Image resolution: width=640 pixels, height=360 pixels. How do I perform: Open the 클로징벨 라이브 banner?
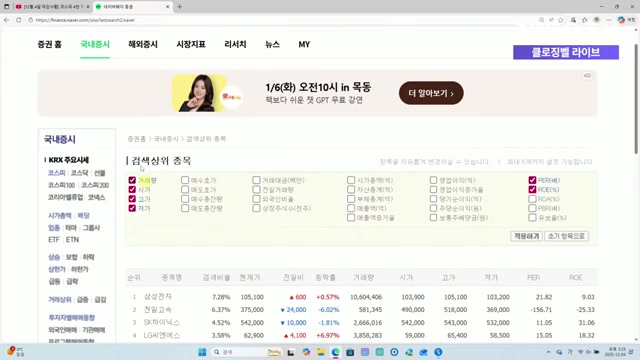pyautogui.click(x=566, y=52)
